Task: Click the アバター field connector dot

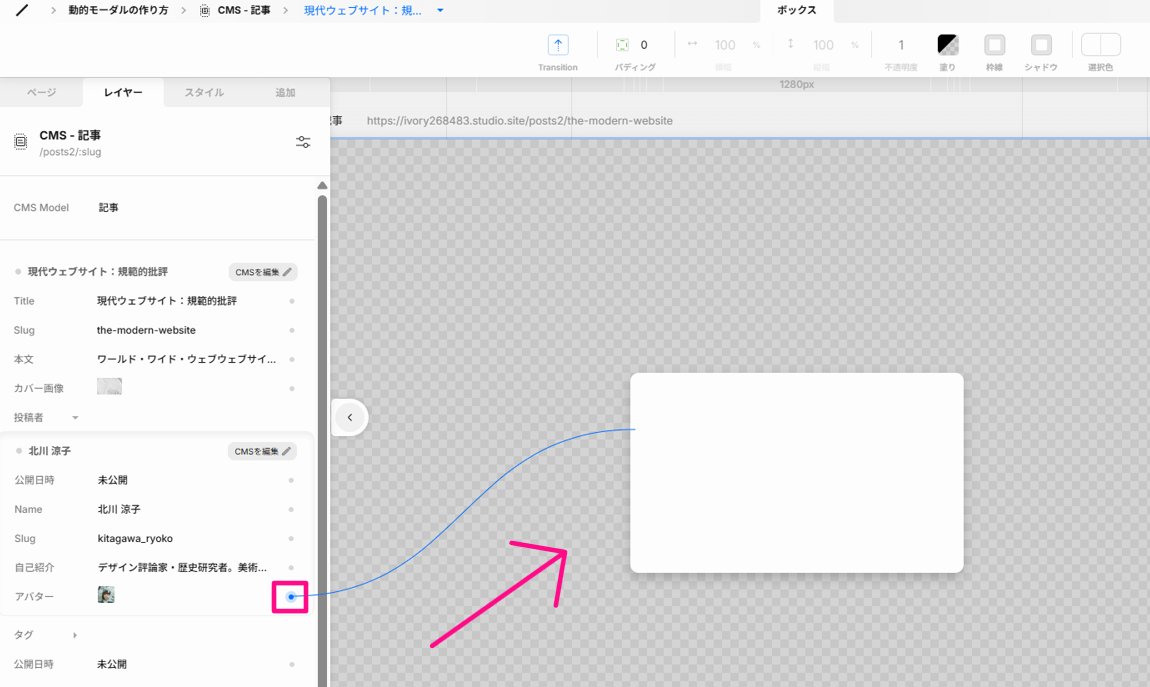Action: click(291, 597)
